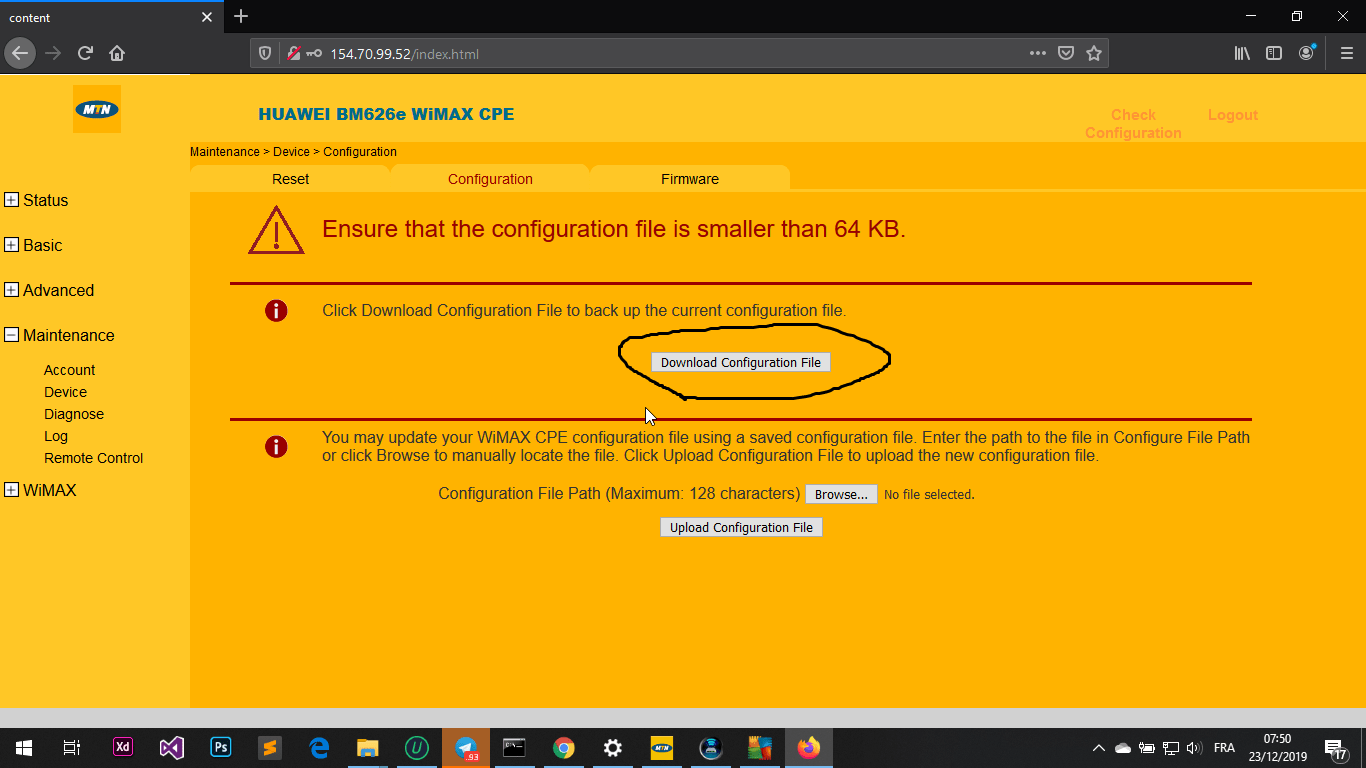Go back with the browser back arrow
Screen dimensions: 1366x768
21,53
